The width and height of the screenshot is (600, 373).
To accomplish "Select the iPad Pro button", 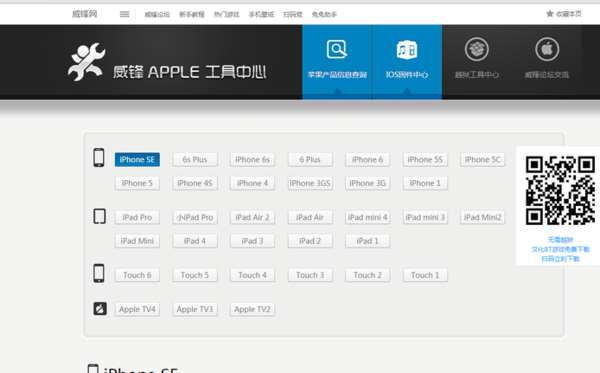I will [137, 217].
